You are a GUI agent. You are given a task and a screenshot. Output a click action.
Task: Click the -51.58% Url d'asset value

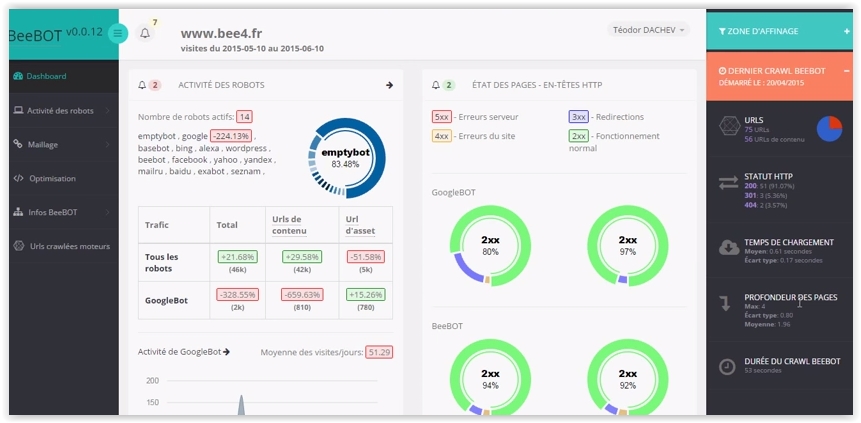pos(366,257)
